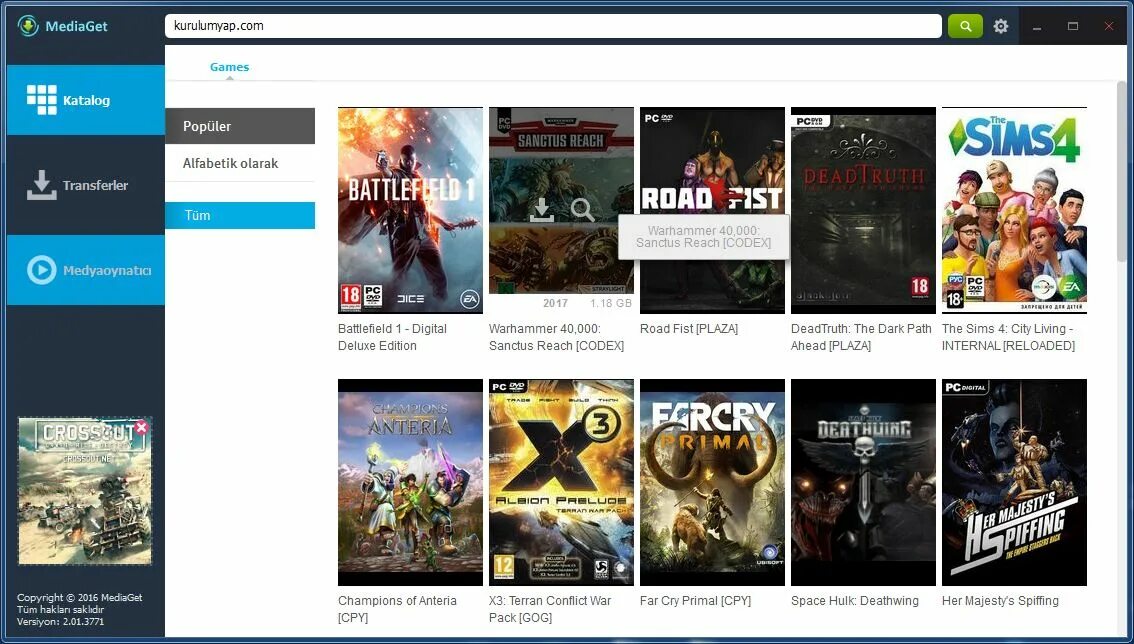
Task: Maximize the MediaGet window
Action: [x=1073, y=26]
